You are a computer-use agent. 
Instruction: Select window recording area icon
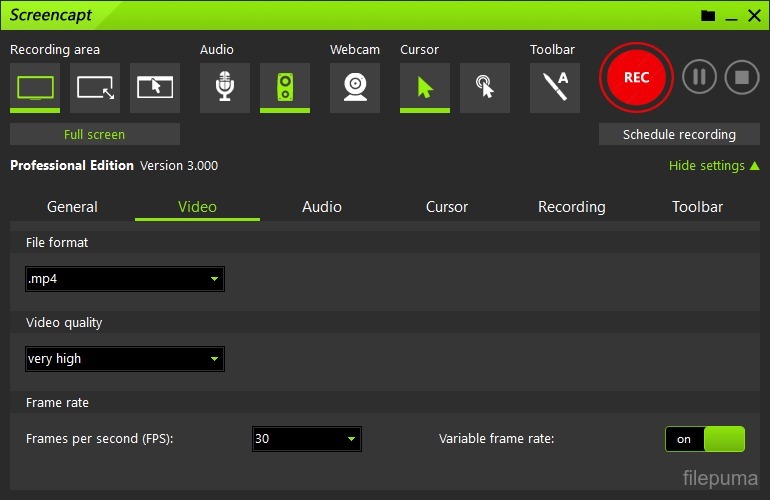click(155, 87)
